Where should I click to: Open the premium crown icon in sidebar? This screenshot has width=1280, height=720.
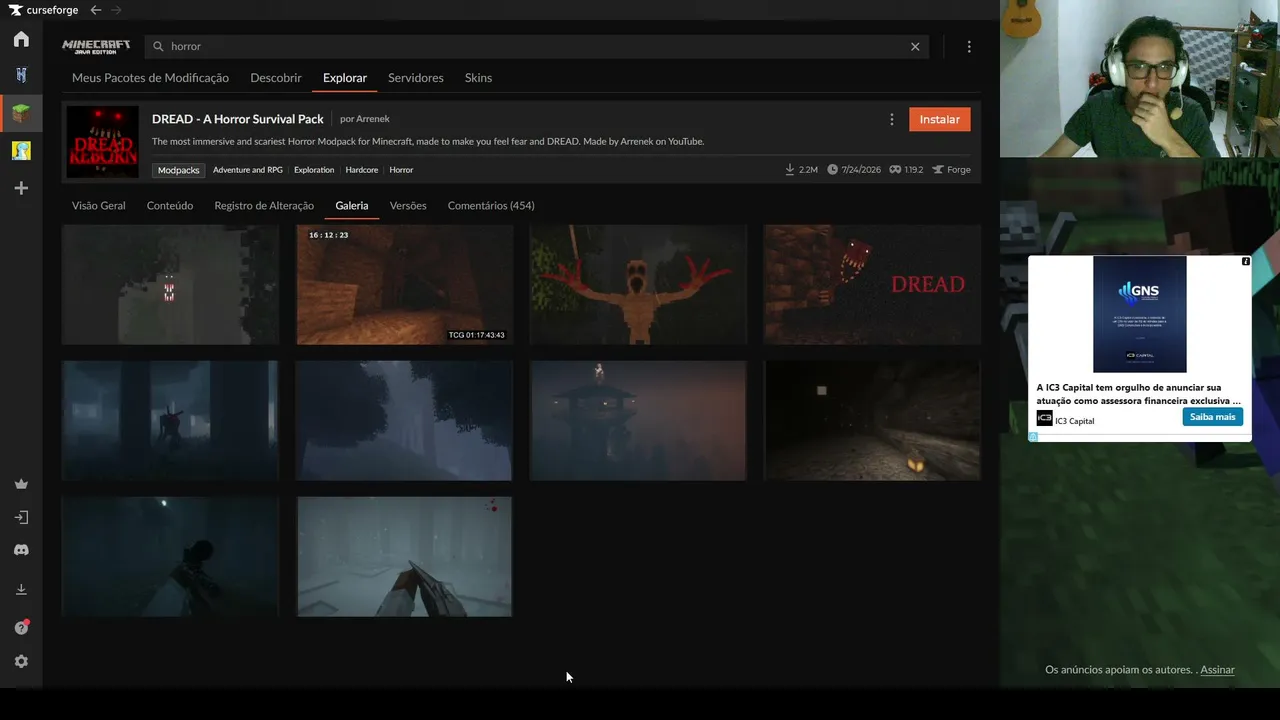[x=21, y=484]
